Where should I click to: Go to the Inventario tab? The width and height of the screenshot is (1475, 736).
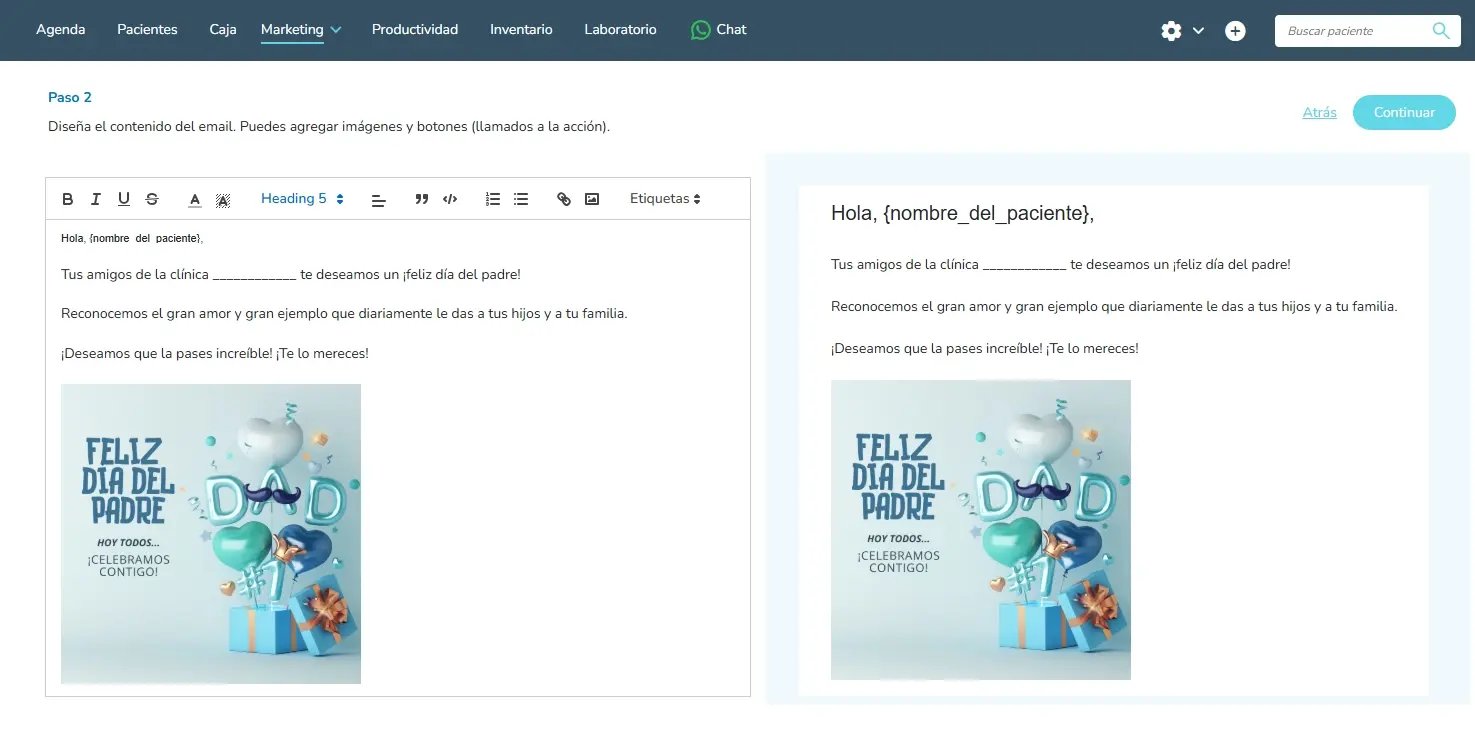tap(521, 30)
